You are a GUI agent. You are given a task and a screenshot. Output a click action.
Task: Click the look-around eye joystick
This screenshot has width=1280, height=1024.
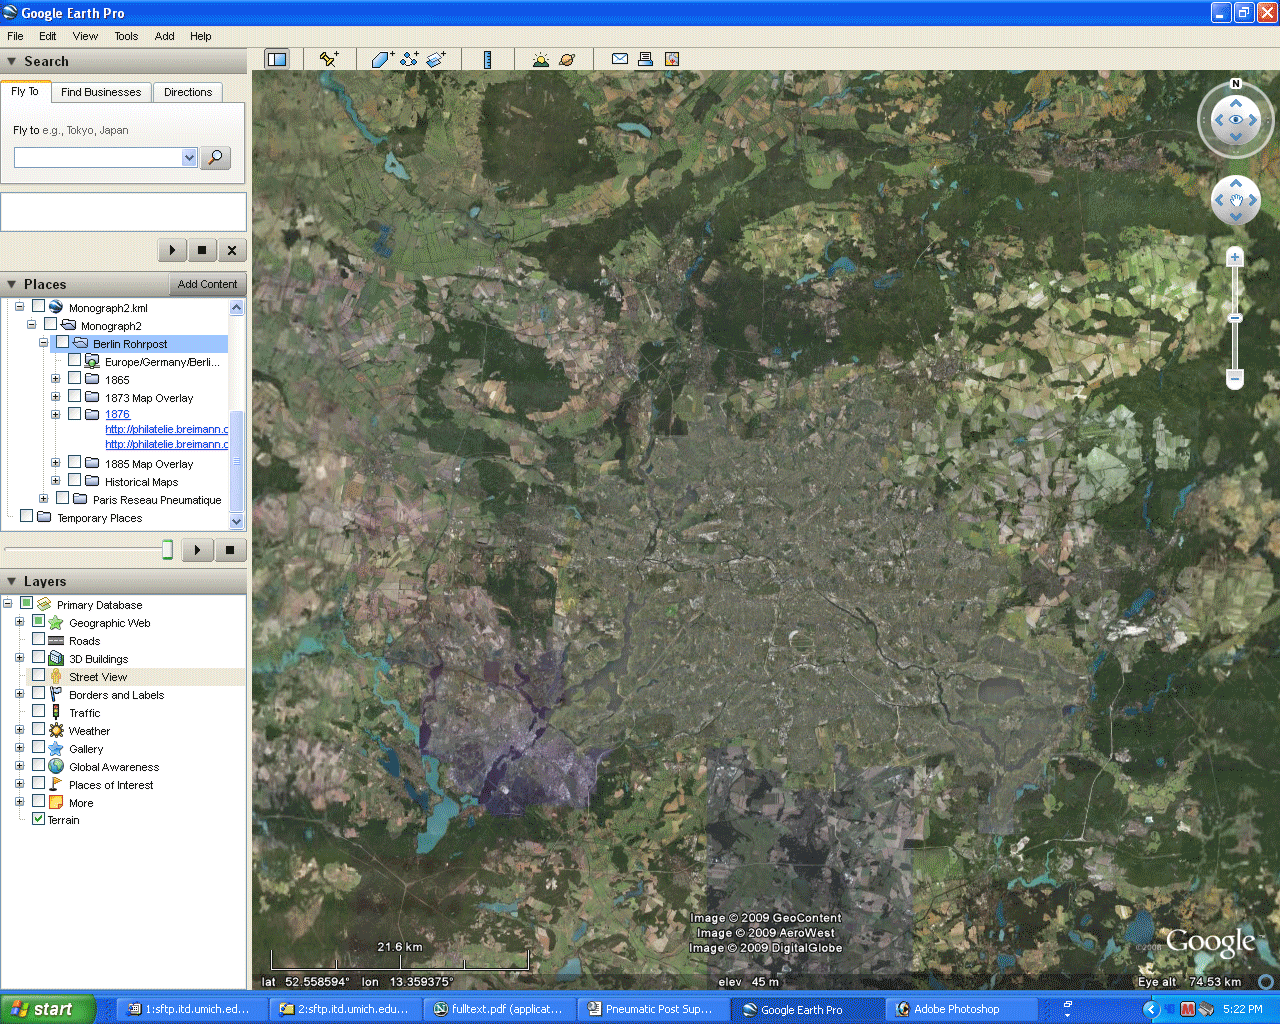coord(1236,120)
